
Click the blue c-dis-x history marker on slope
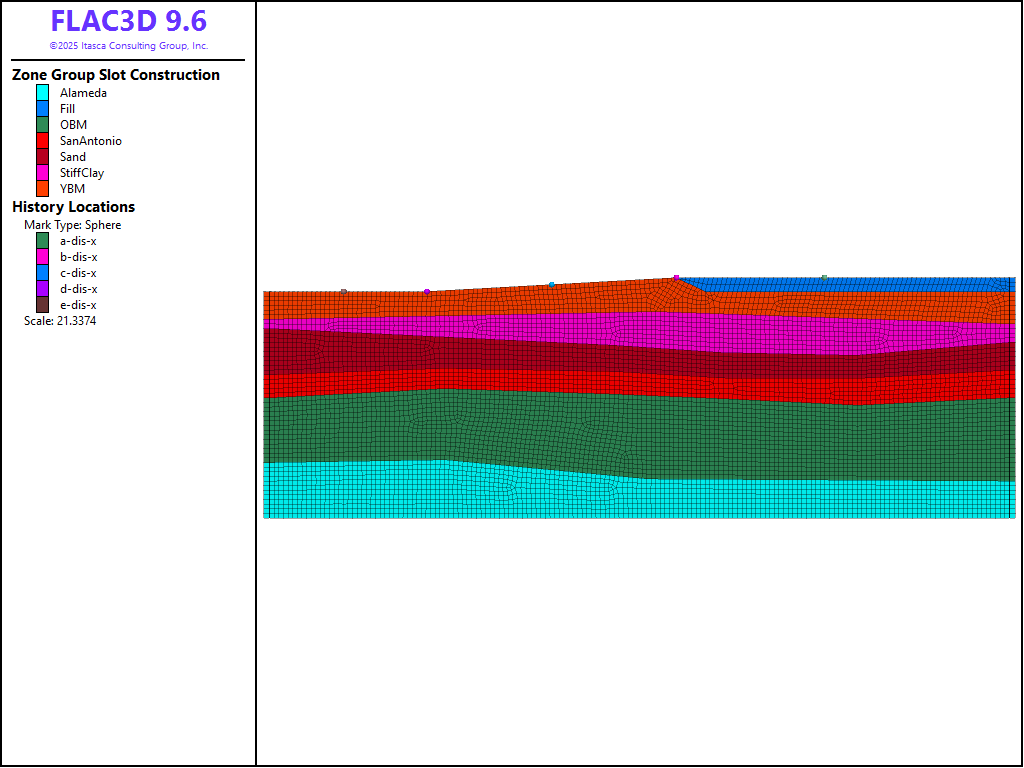click(551, 285)
